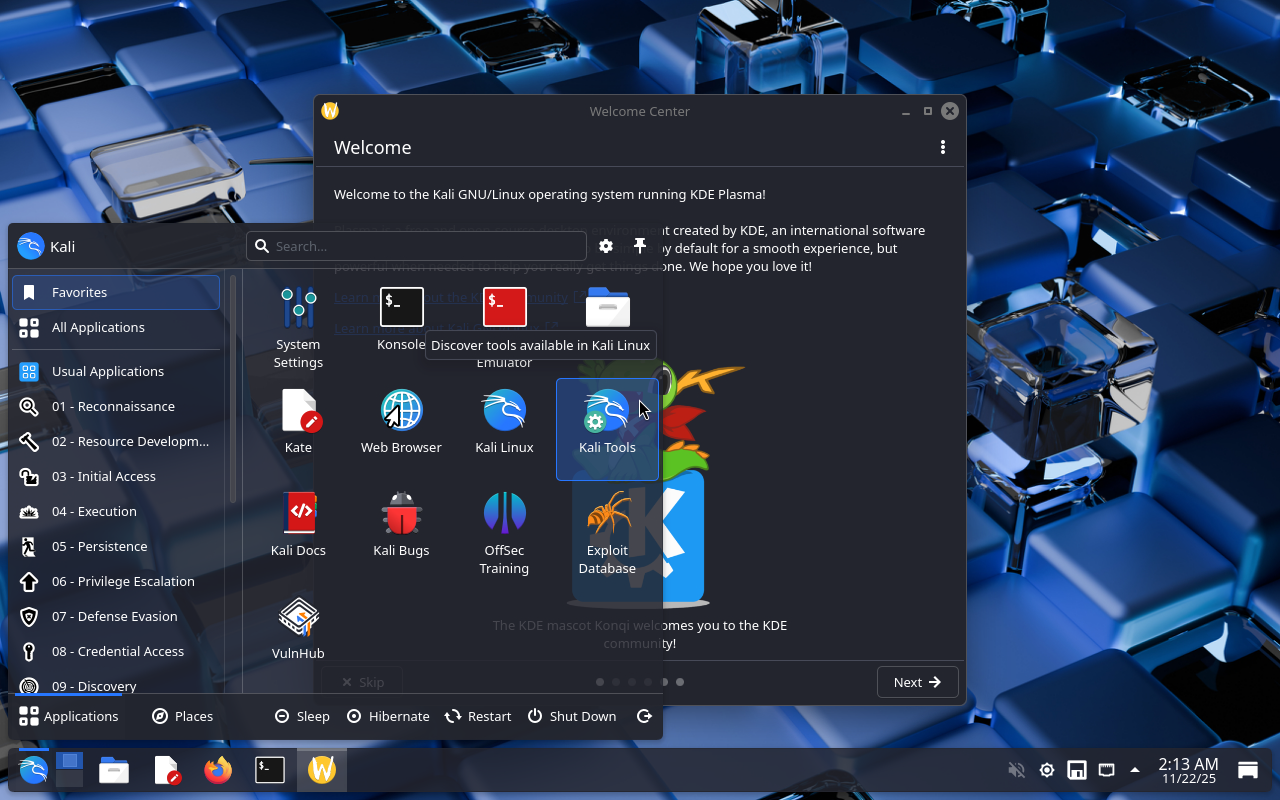Image resolution: width=1280 pixels, height=800 pixels.
Task: Open System Settings icon
Action: point(298,326)
